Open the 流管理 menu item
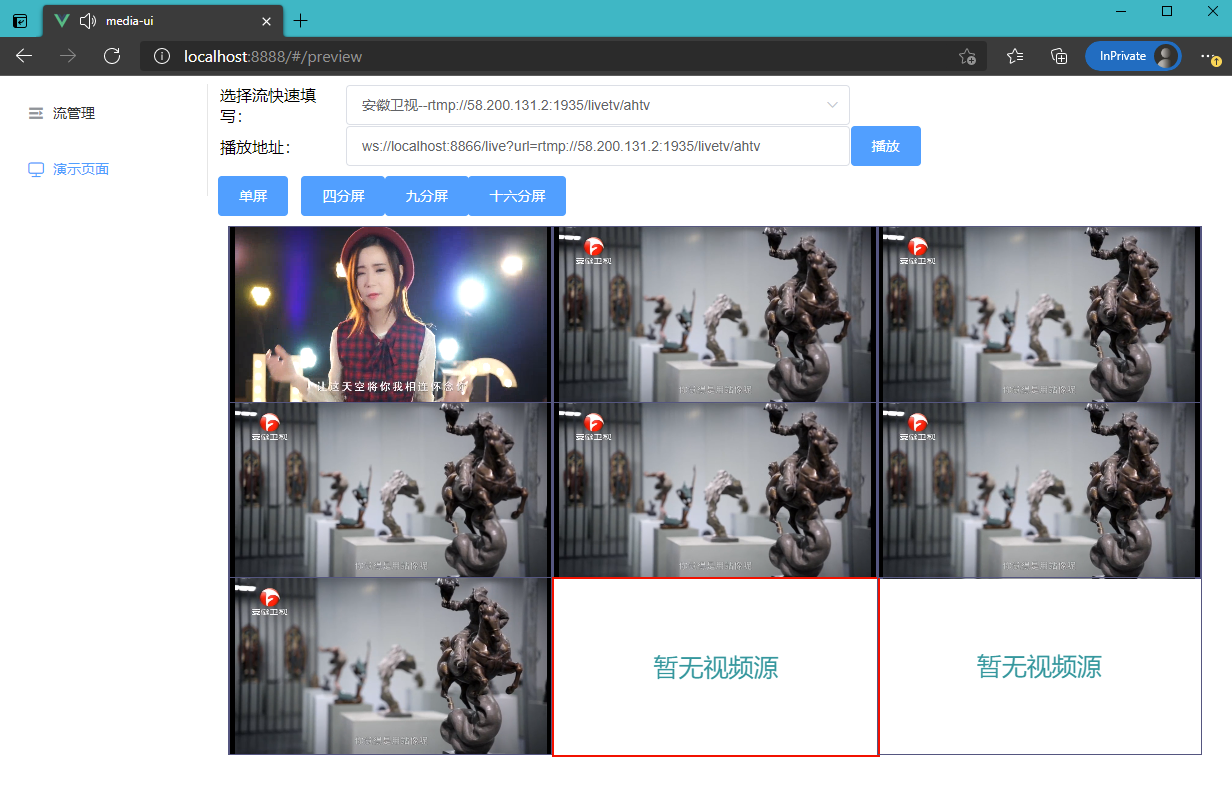The width and height of the screenshot is (1232, 808). coord(73,114)
